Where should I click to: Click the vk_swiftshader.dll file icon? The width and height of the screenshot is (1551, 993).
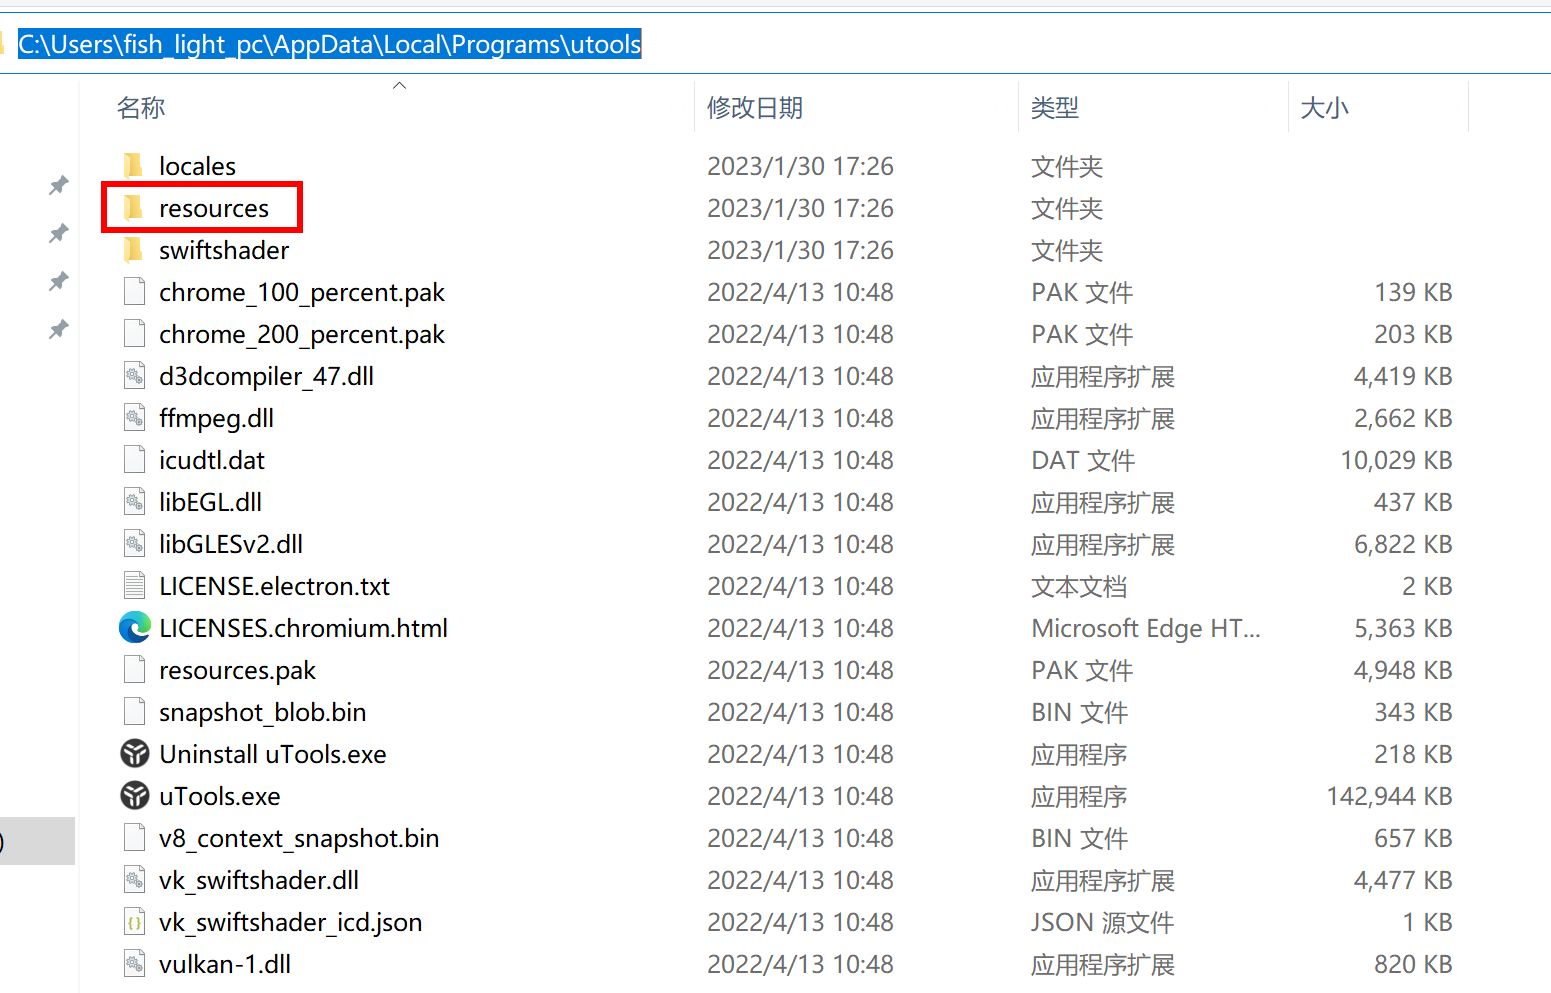pos(134,879)
